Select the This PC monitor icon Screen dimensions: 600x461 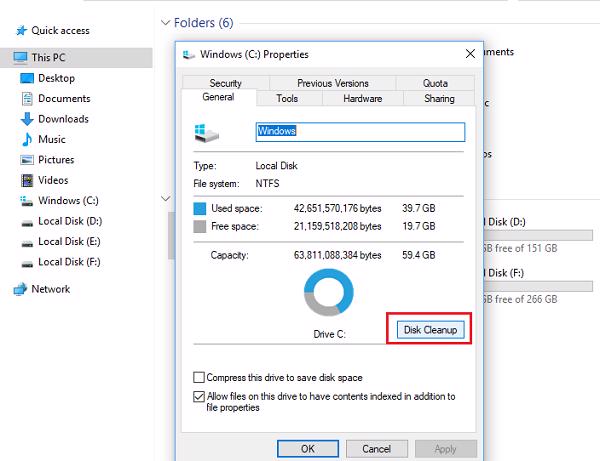click(x=20, y=58)
